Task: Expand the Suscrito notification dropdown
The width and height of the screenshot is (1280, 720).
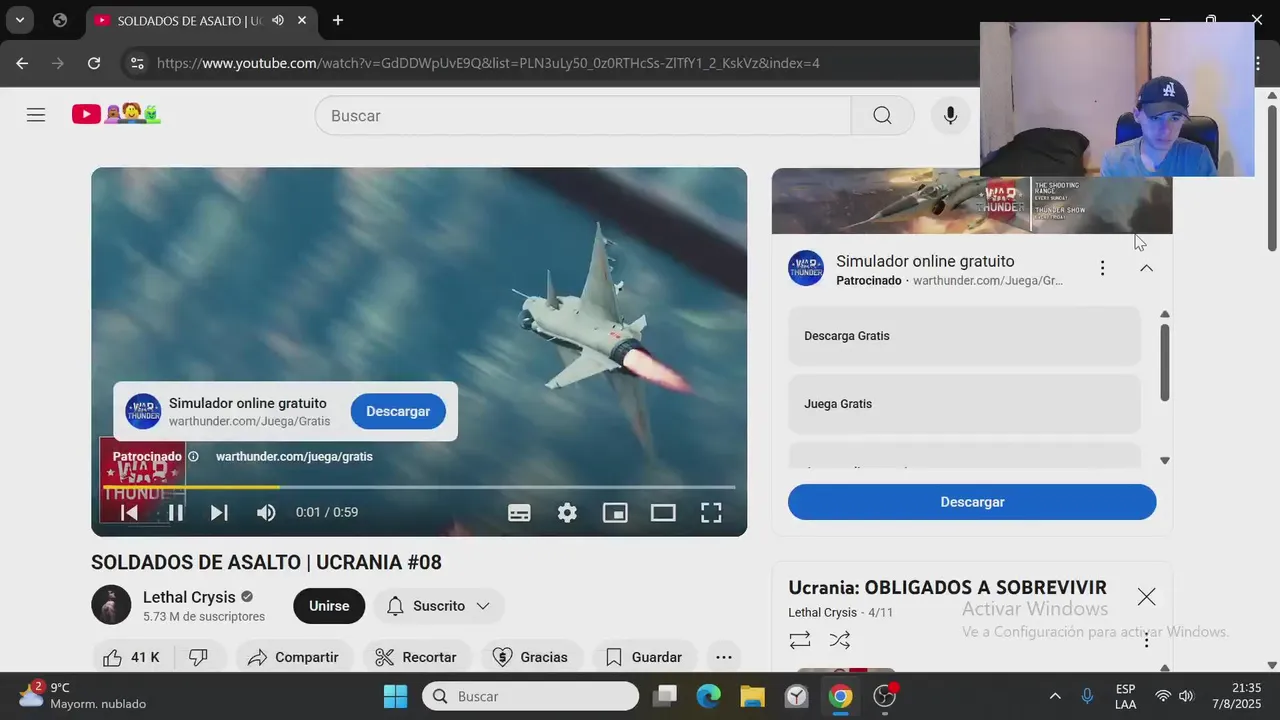Action: (439, 606)
